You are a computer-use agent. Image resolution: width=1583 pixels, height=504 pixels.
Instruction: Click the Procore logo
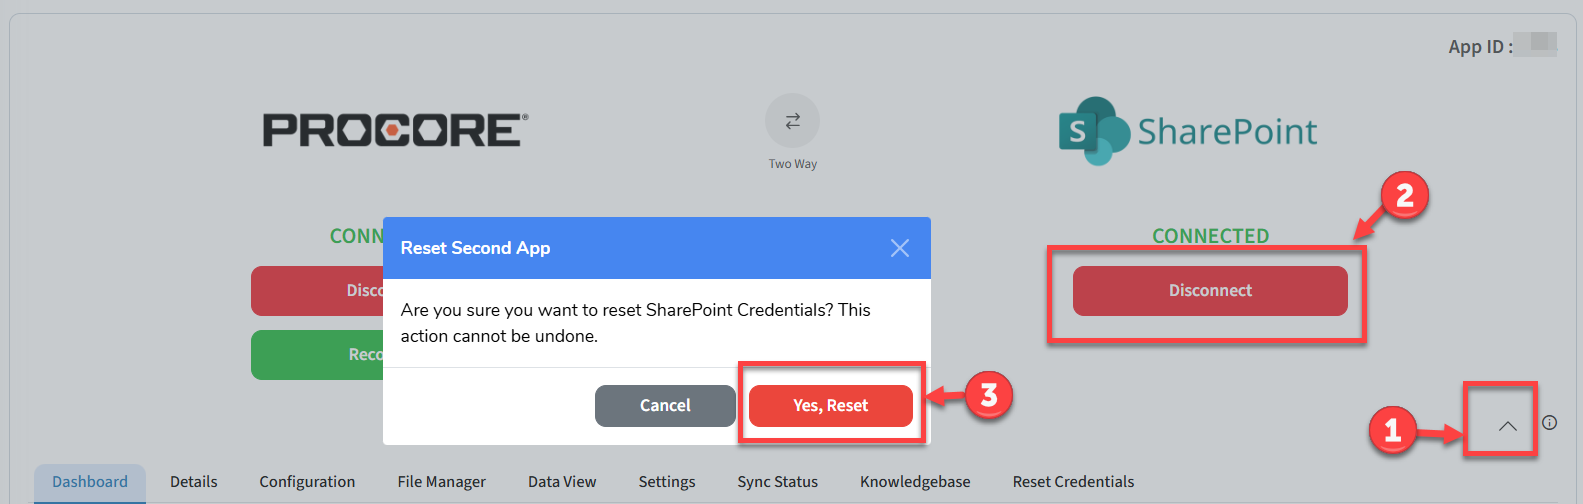click(395, 130)
